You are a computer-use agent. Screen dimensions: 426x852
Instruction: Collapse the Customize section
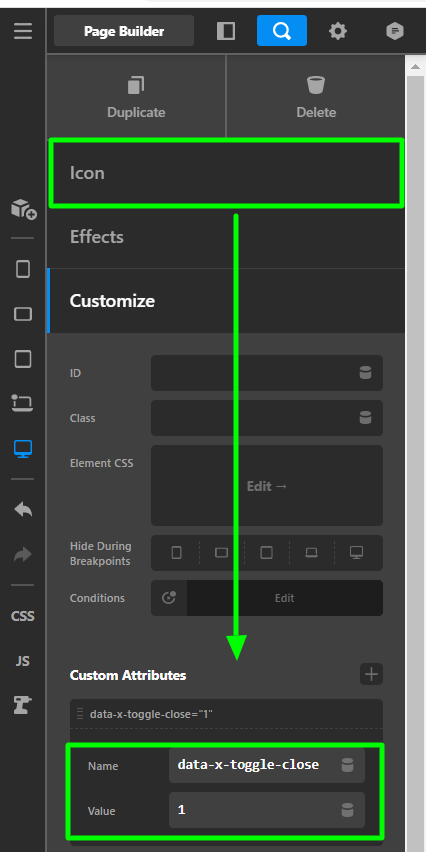(x=226, y=300)
